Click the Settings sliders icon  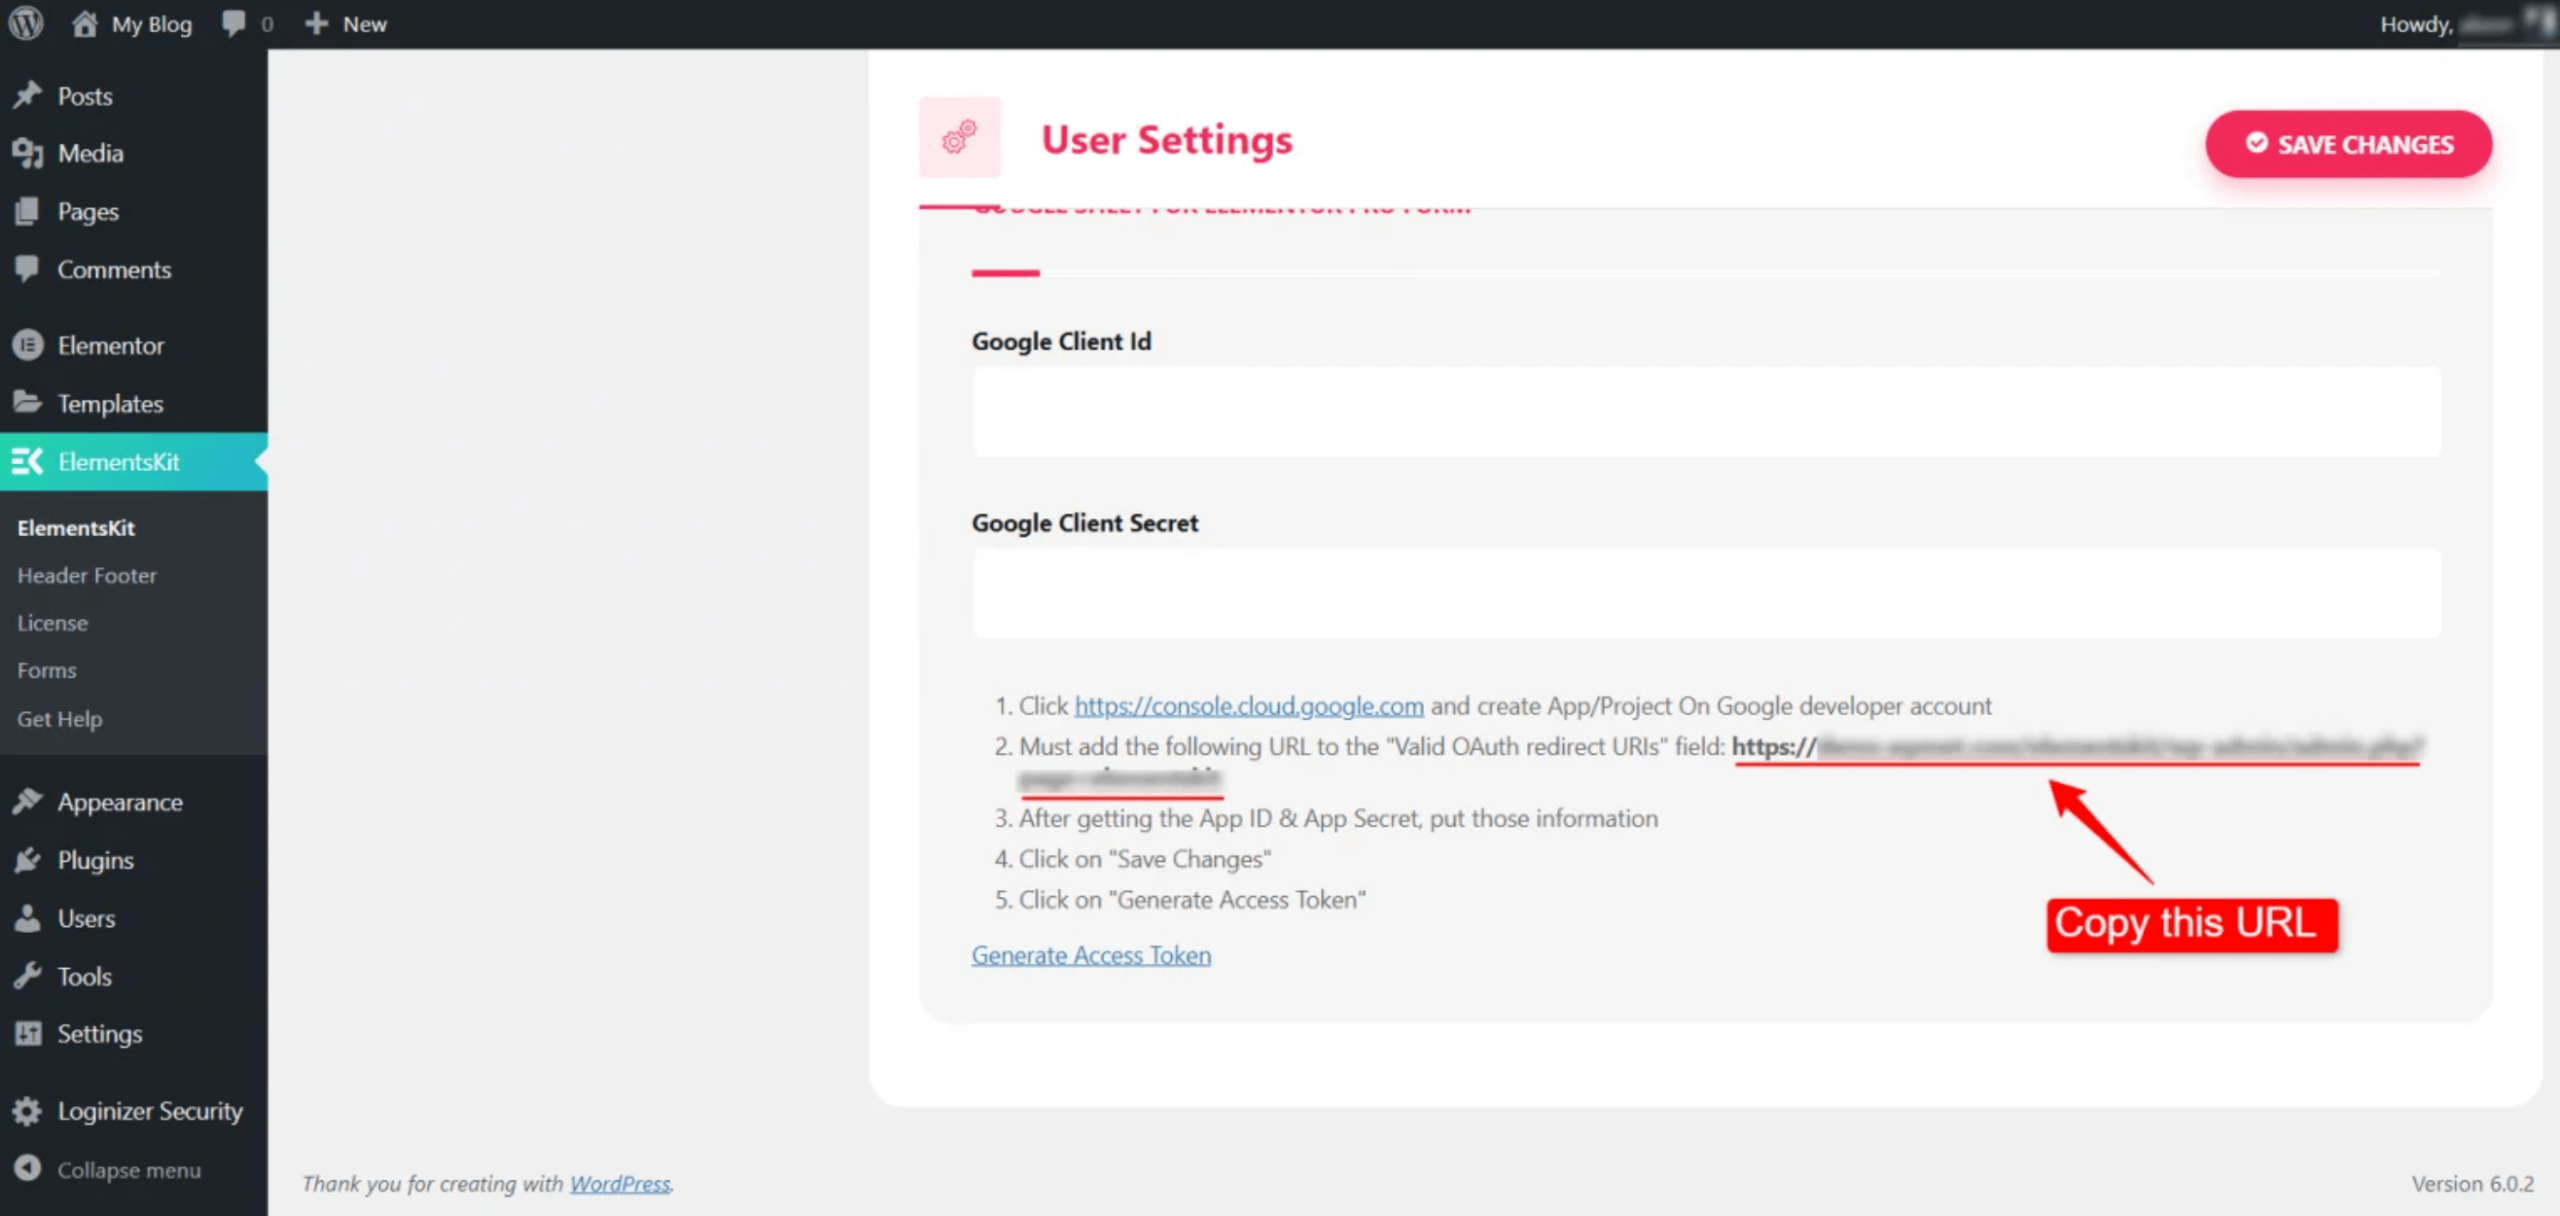(x=28, y=1033)
